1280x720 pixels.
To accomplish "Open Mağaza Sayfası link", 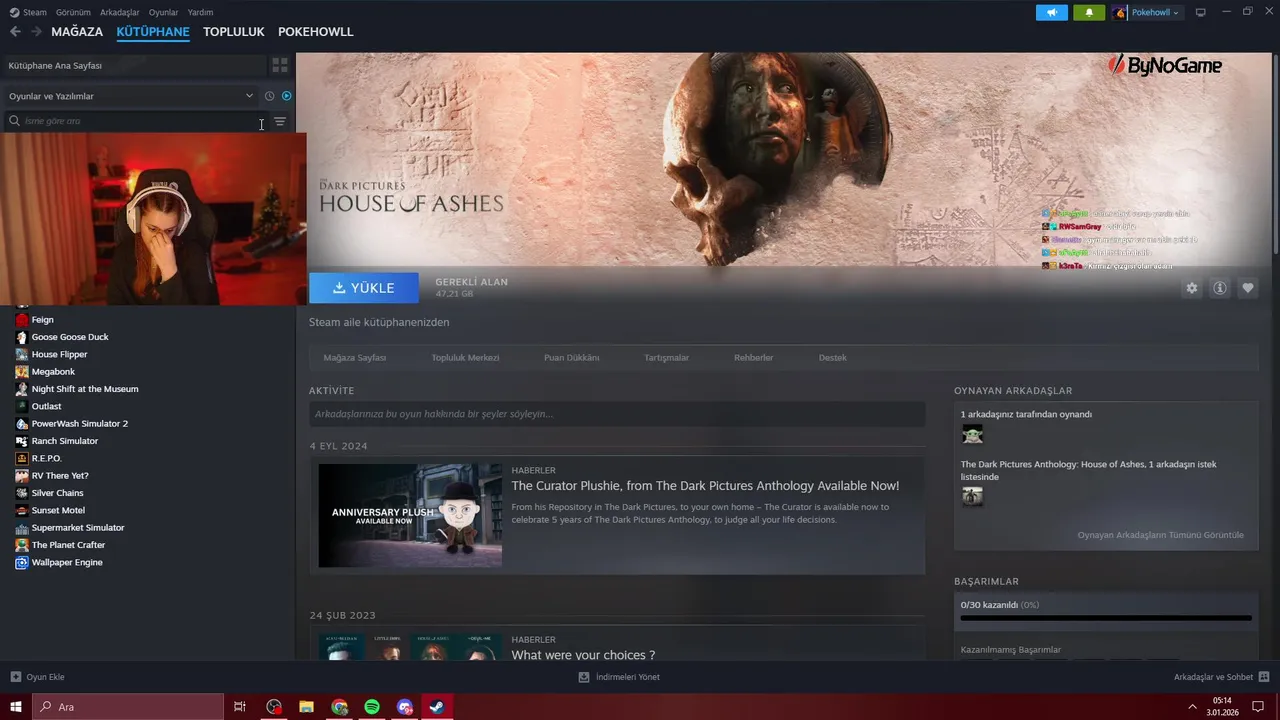I will pos(355,357).
